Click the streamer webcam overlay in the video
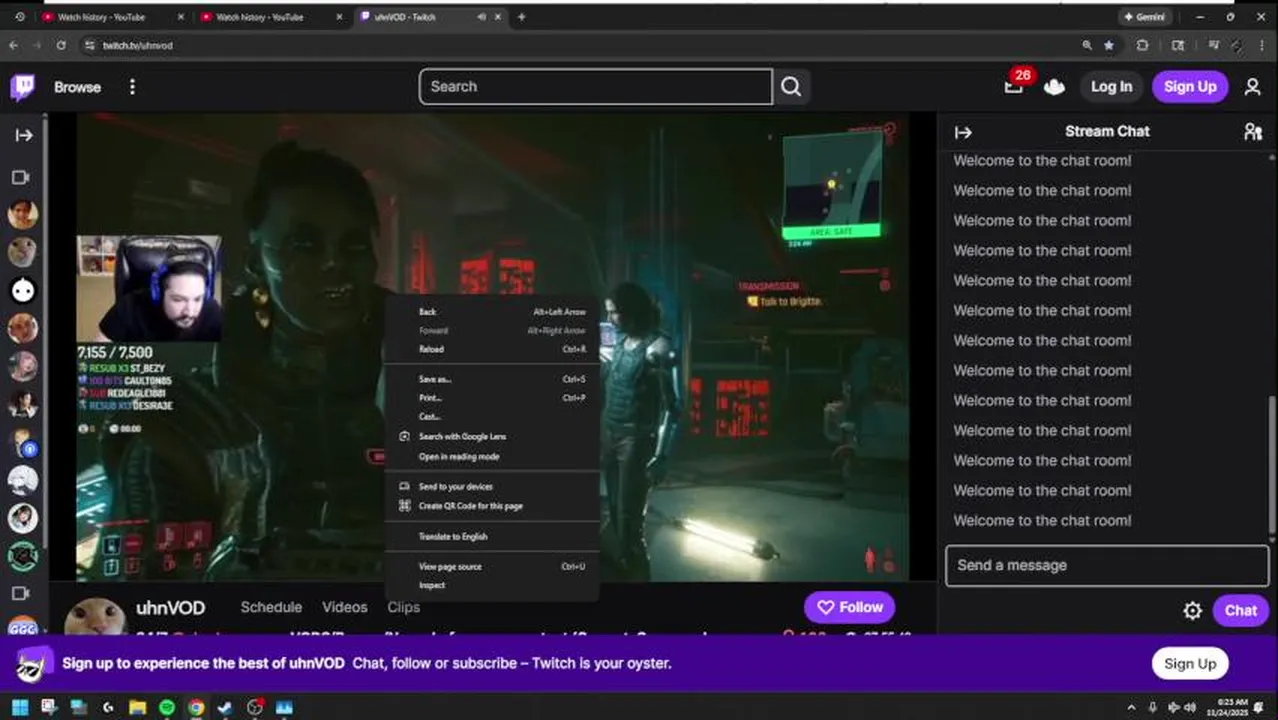This screenshot has width=1278, height=720. tap(149, 288)
